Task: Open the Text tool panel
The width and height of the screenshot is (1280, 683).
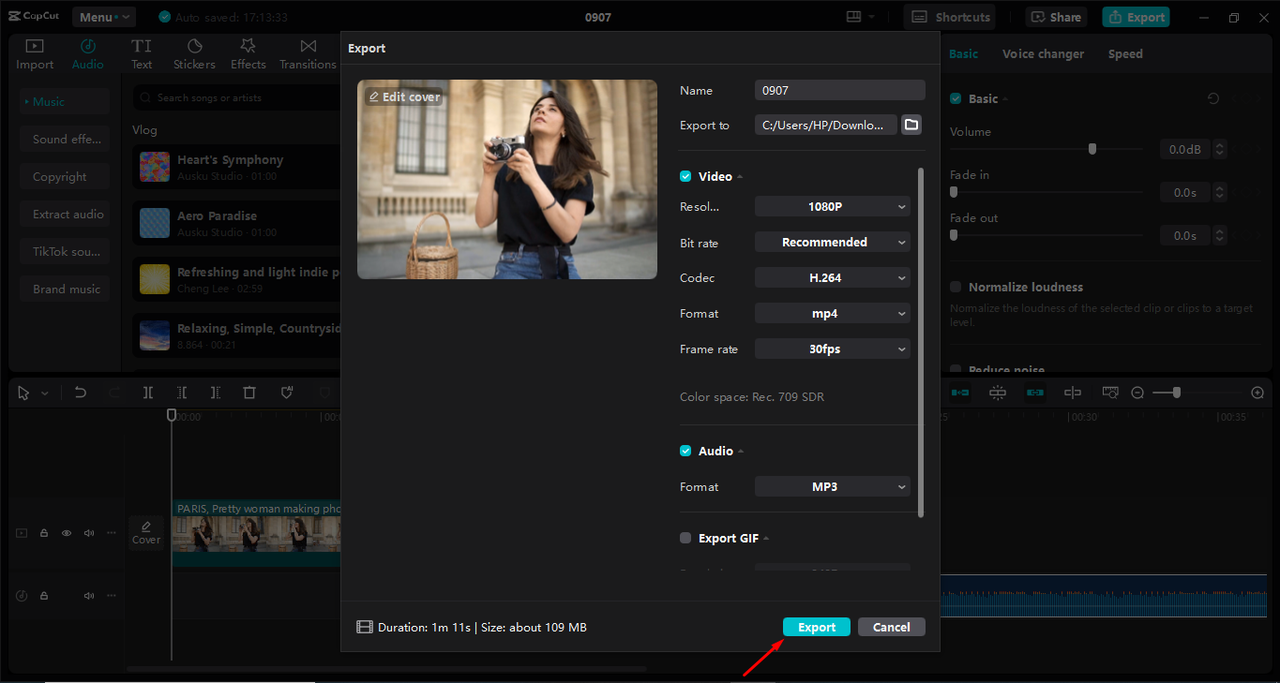Action: [x=142, y=54]
